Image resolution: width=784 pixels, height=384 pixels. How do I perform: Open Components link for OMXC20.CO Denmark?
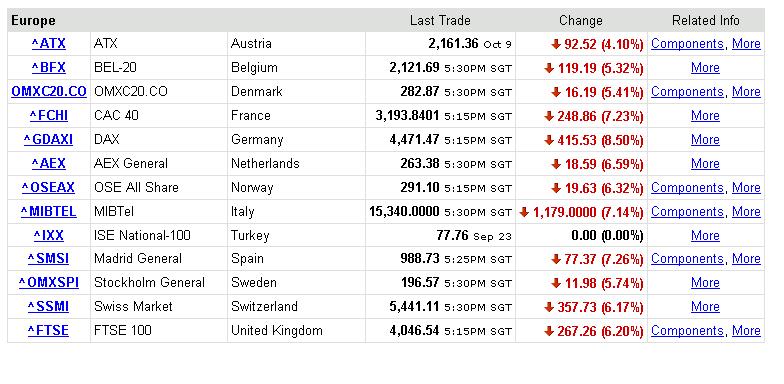tap(687, 92)
